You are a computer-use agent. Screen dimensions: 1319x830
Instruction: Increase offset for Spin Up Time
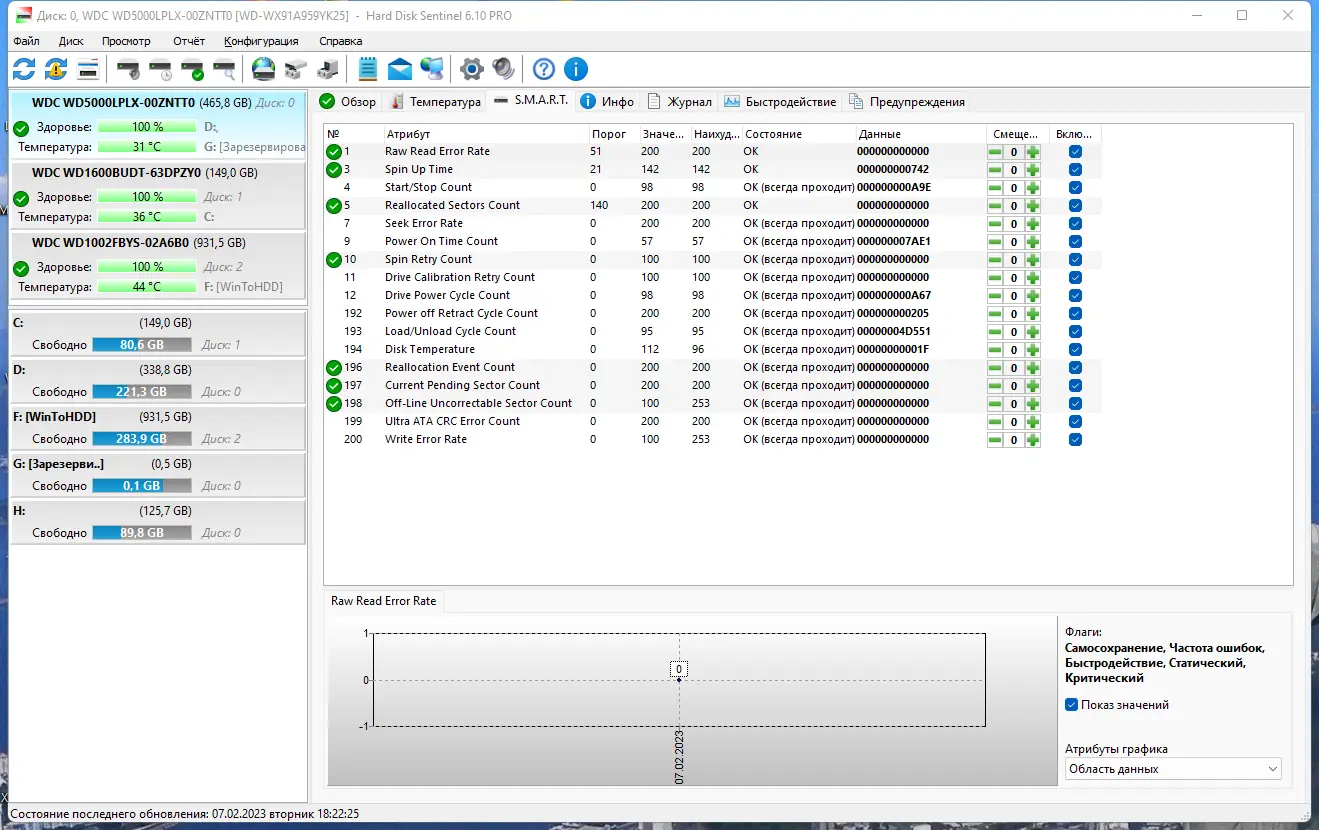pyautogui.click(x=1032, y=170)
